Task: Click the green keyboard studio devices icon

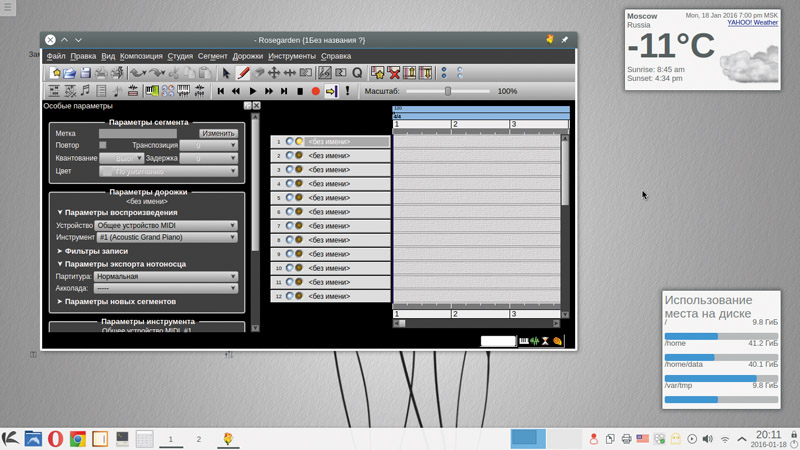Action: 152,91
